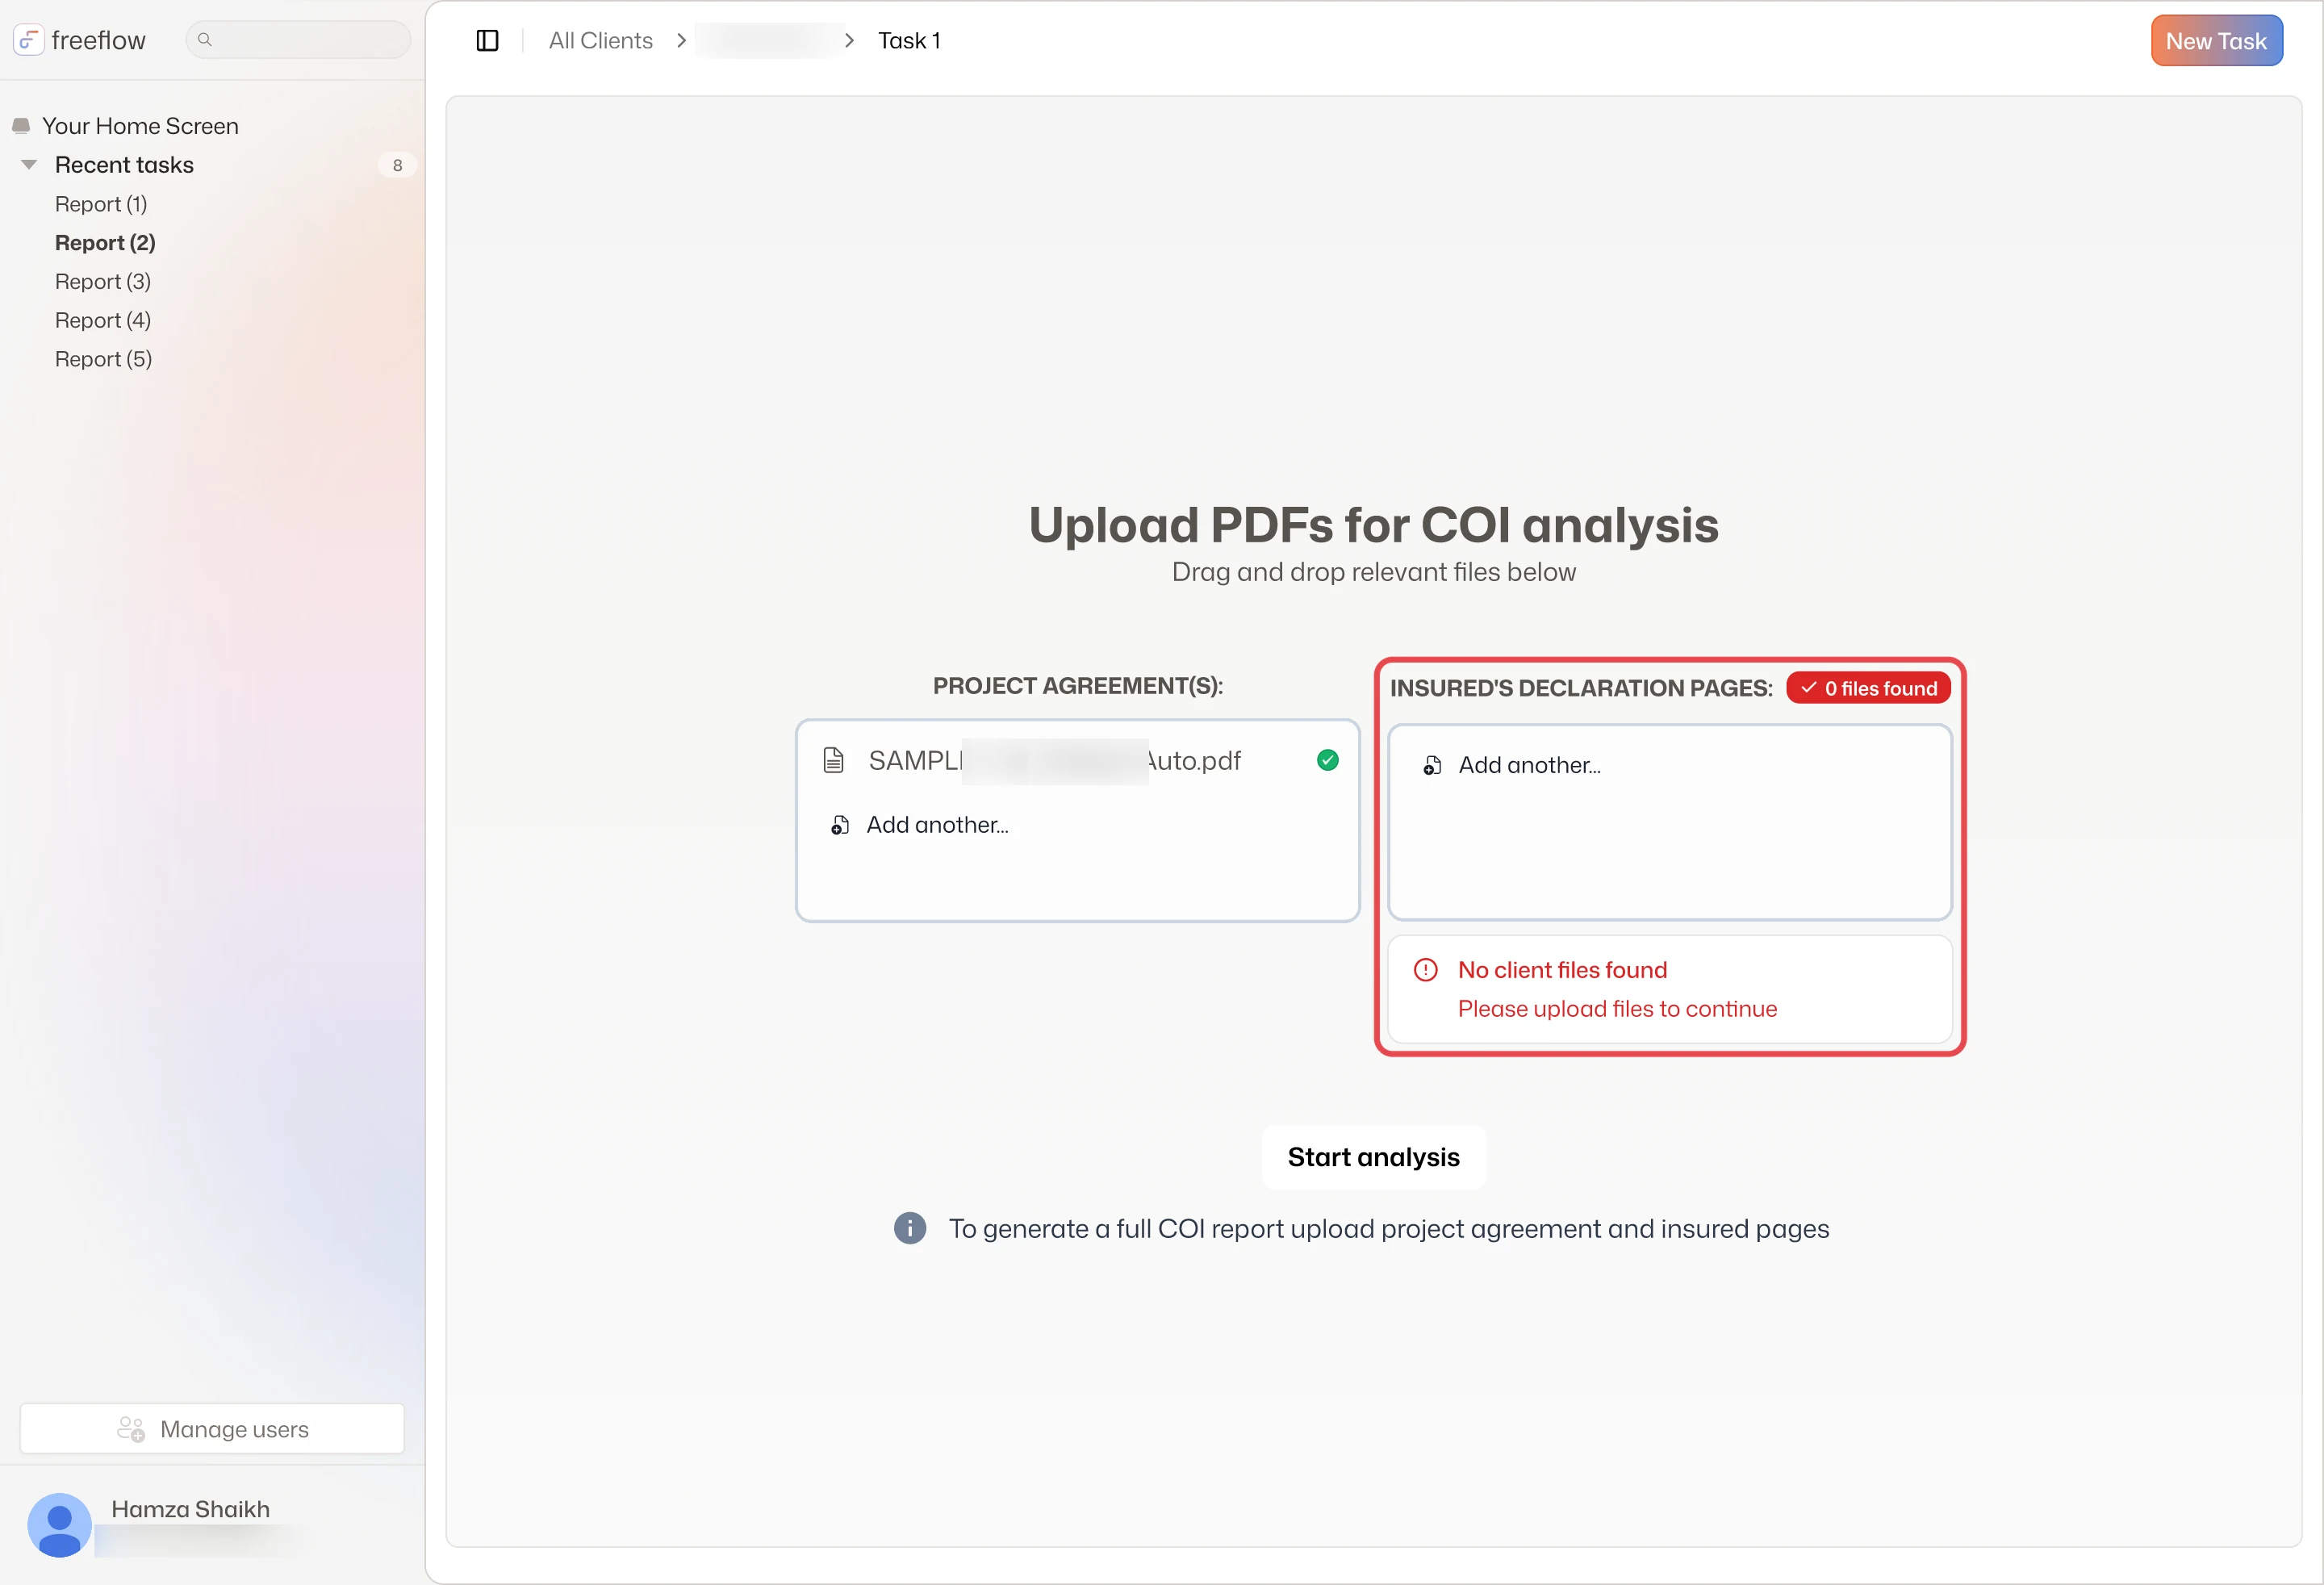This screenshot has height=1585, width=2324.
Task: Click the No client files found message
Action: pyautogui.click(x=1562, y=970)
